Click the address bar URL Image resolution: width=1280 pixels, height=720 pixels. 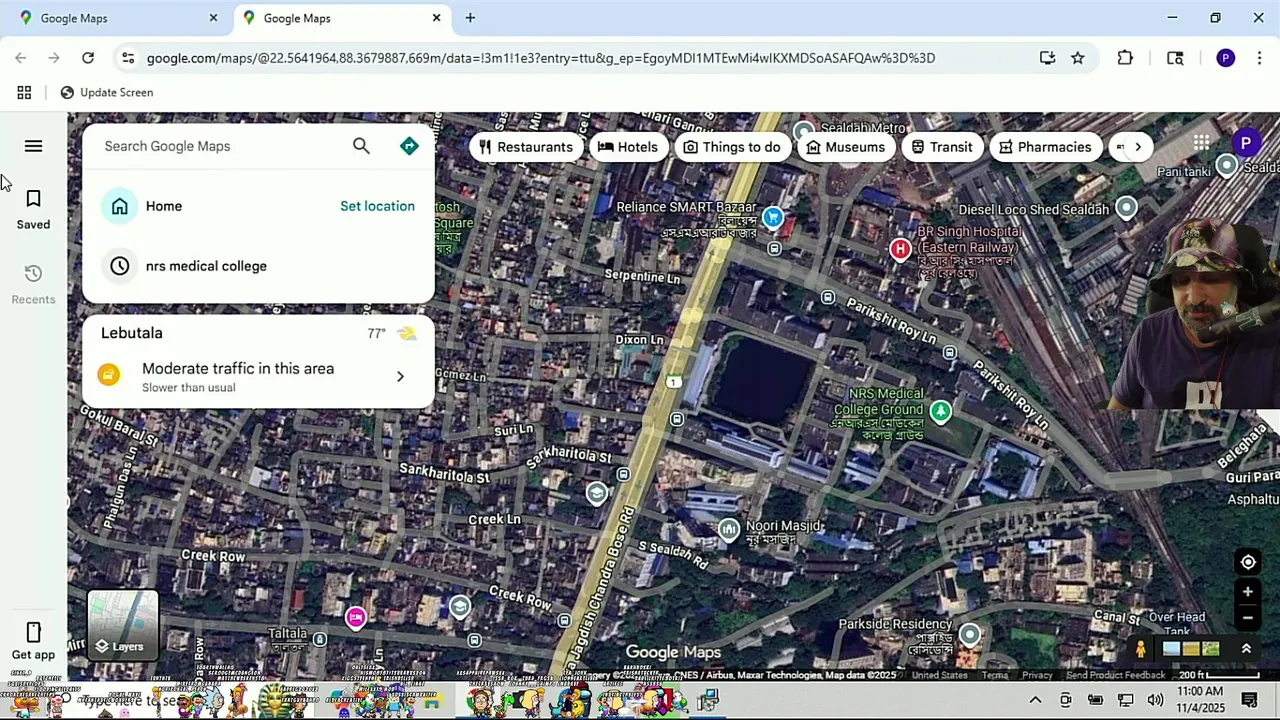[541, 58]
